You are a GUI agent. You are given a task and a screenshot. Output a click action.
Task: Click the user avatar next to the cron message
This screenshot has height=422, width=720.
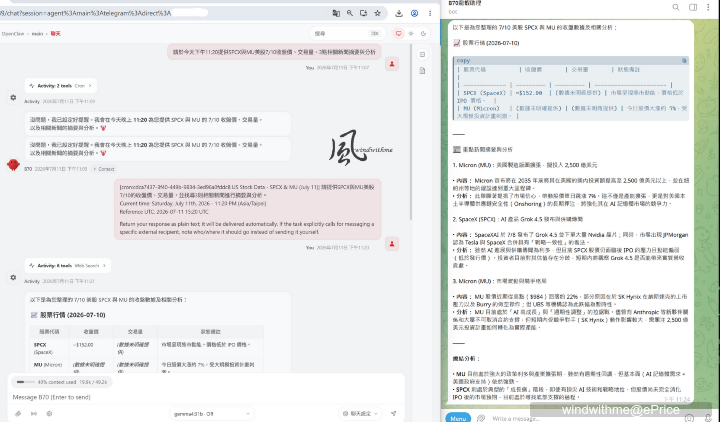point(392,244)
